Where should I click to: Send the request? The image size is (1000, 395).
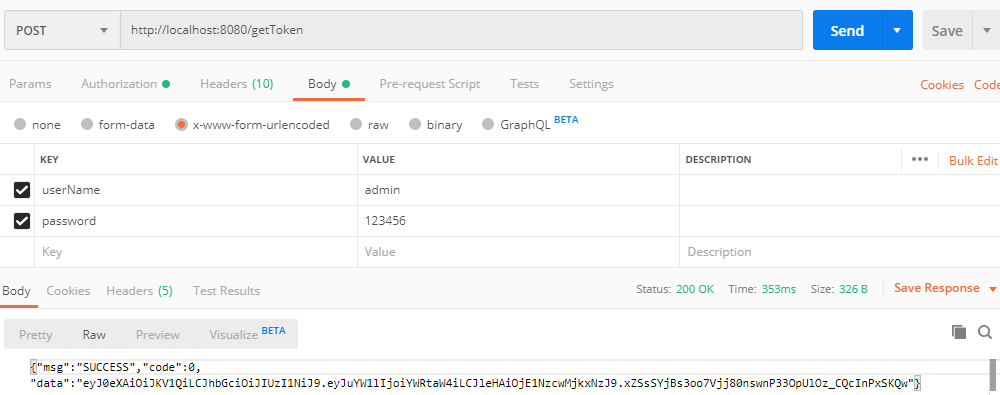(848, 30)
